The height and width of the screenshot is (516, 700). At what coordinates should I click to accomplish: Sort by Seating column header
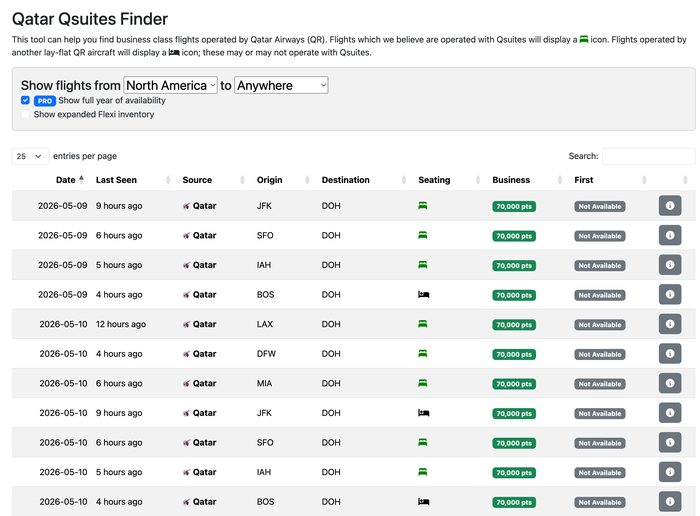click(434, 180)
